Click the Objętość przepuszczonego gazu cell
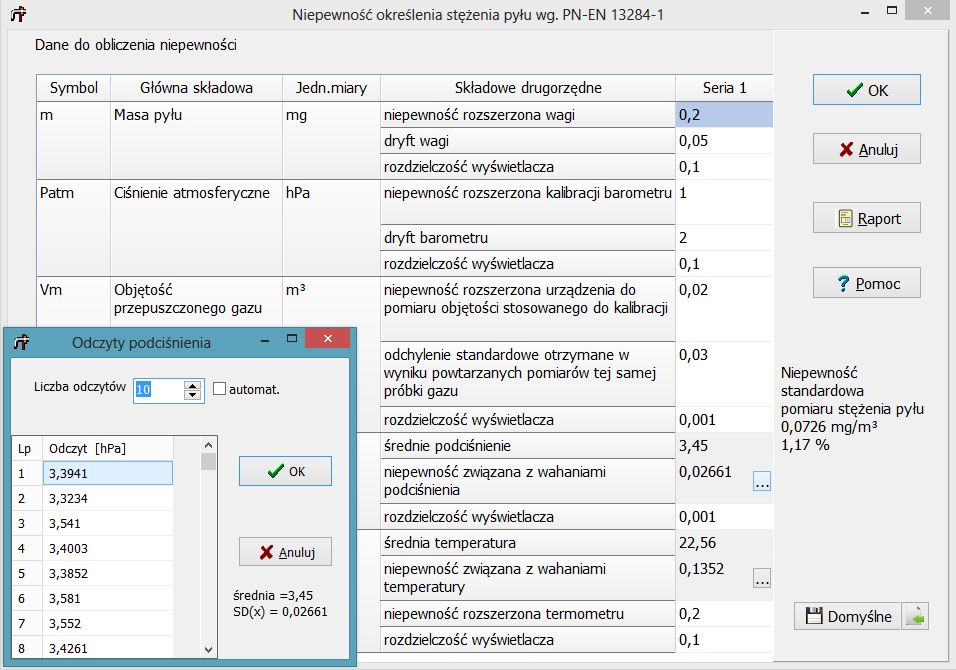 tap(196, 302)
